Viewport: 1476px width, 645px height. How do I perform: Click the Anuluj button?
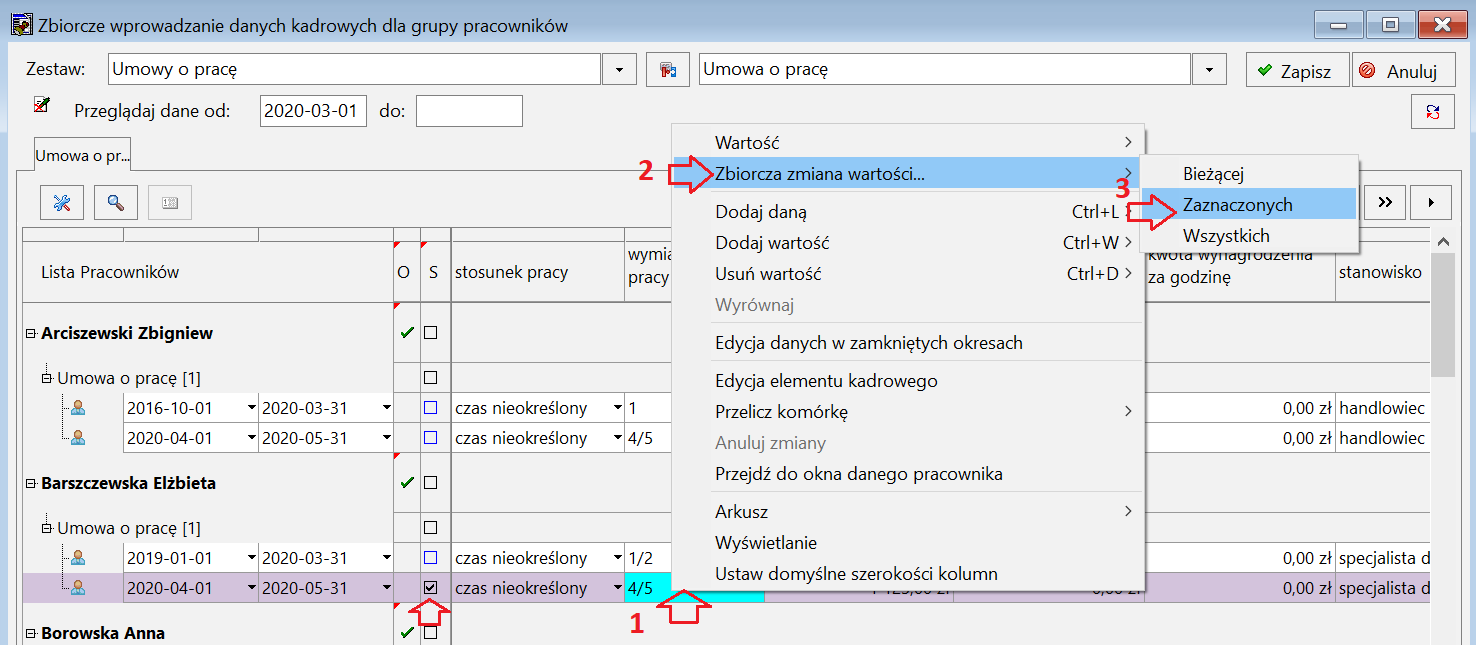point(1402,71)
